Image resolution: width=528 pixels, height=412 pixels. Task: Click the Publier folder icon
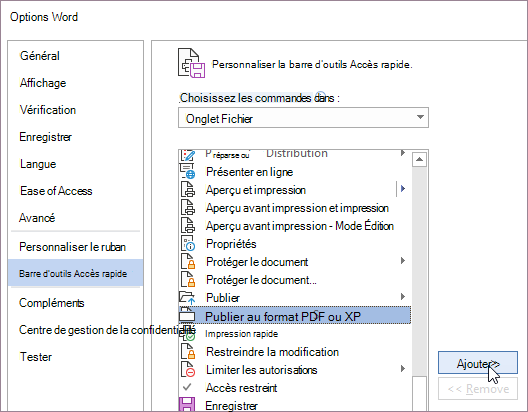click(x=187, y=298)
